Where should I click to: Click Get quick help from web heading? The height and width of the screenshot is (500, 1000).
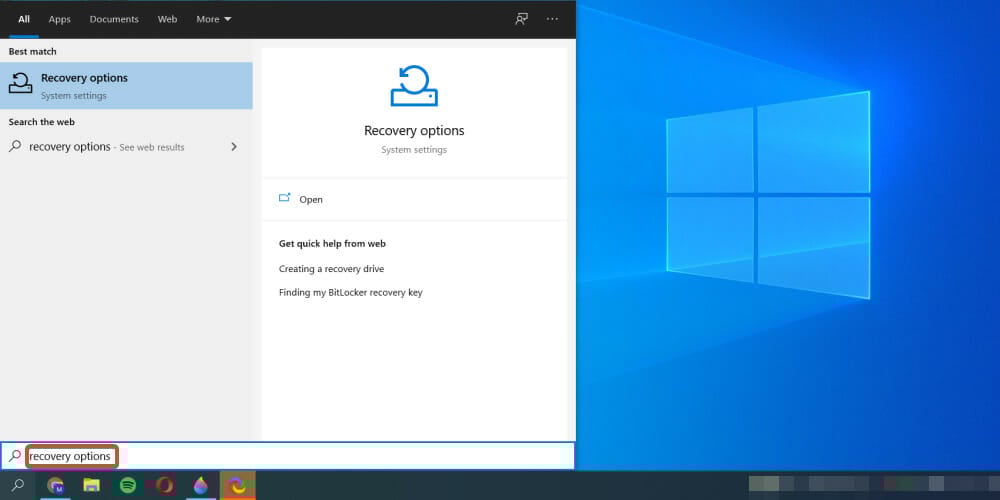(332, 244)
